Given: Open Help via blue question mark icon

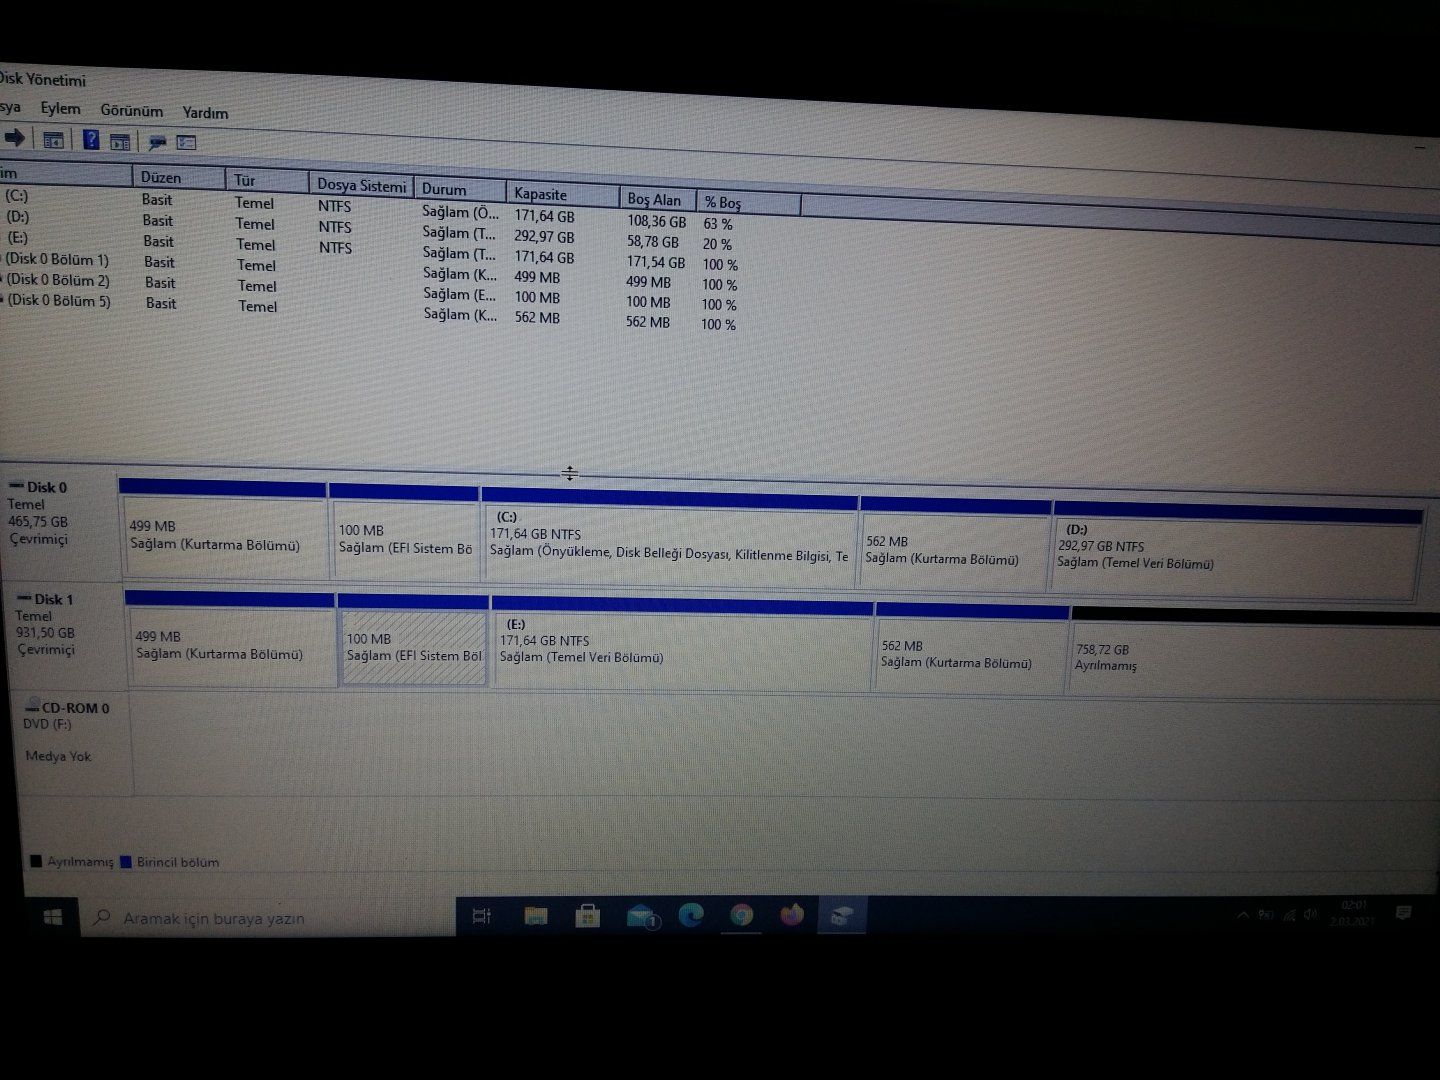Looking at the screenshot, I should click(90, 140).
